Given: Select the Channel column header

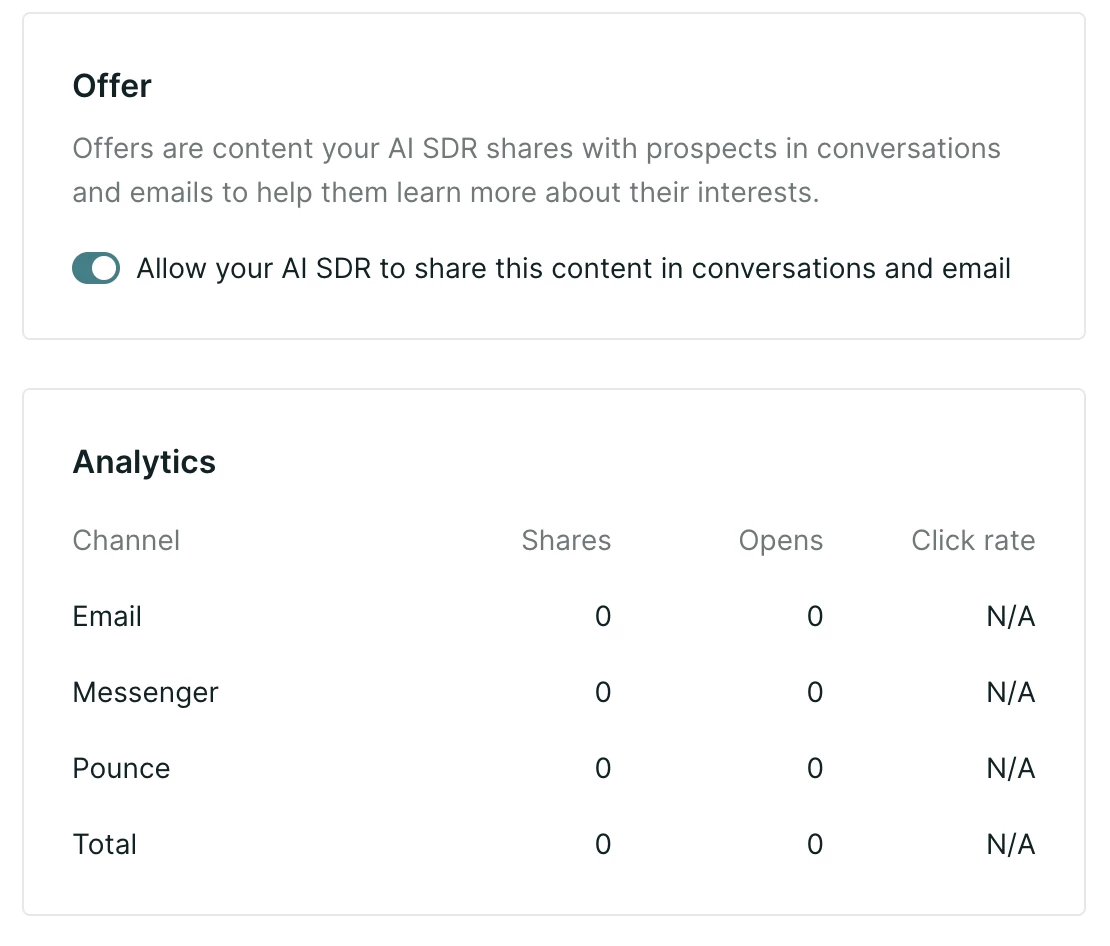Looking at the screenshot, I should (x=126, y=540).
